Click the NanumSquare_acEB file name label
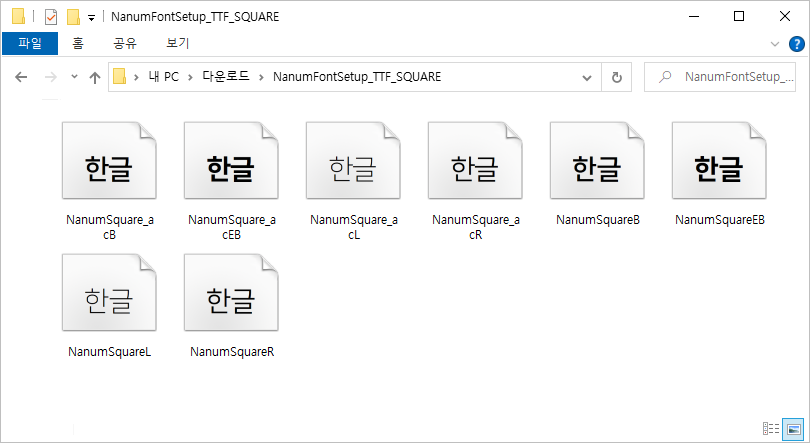This screenshot has width=810, height=443. 231,227
